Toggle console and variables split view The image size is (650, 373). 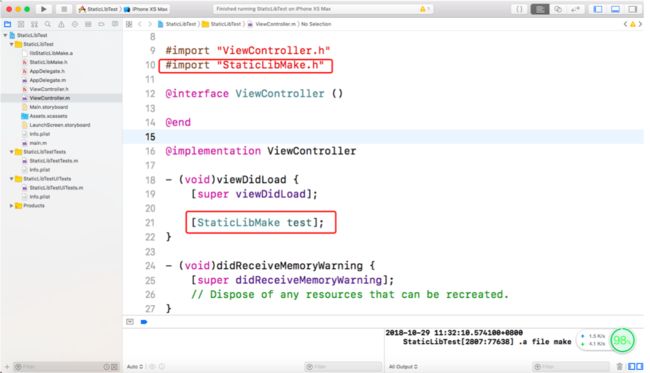tap(635, 366)
